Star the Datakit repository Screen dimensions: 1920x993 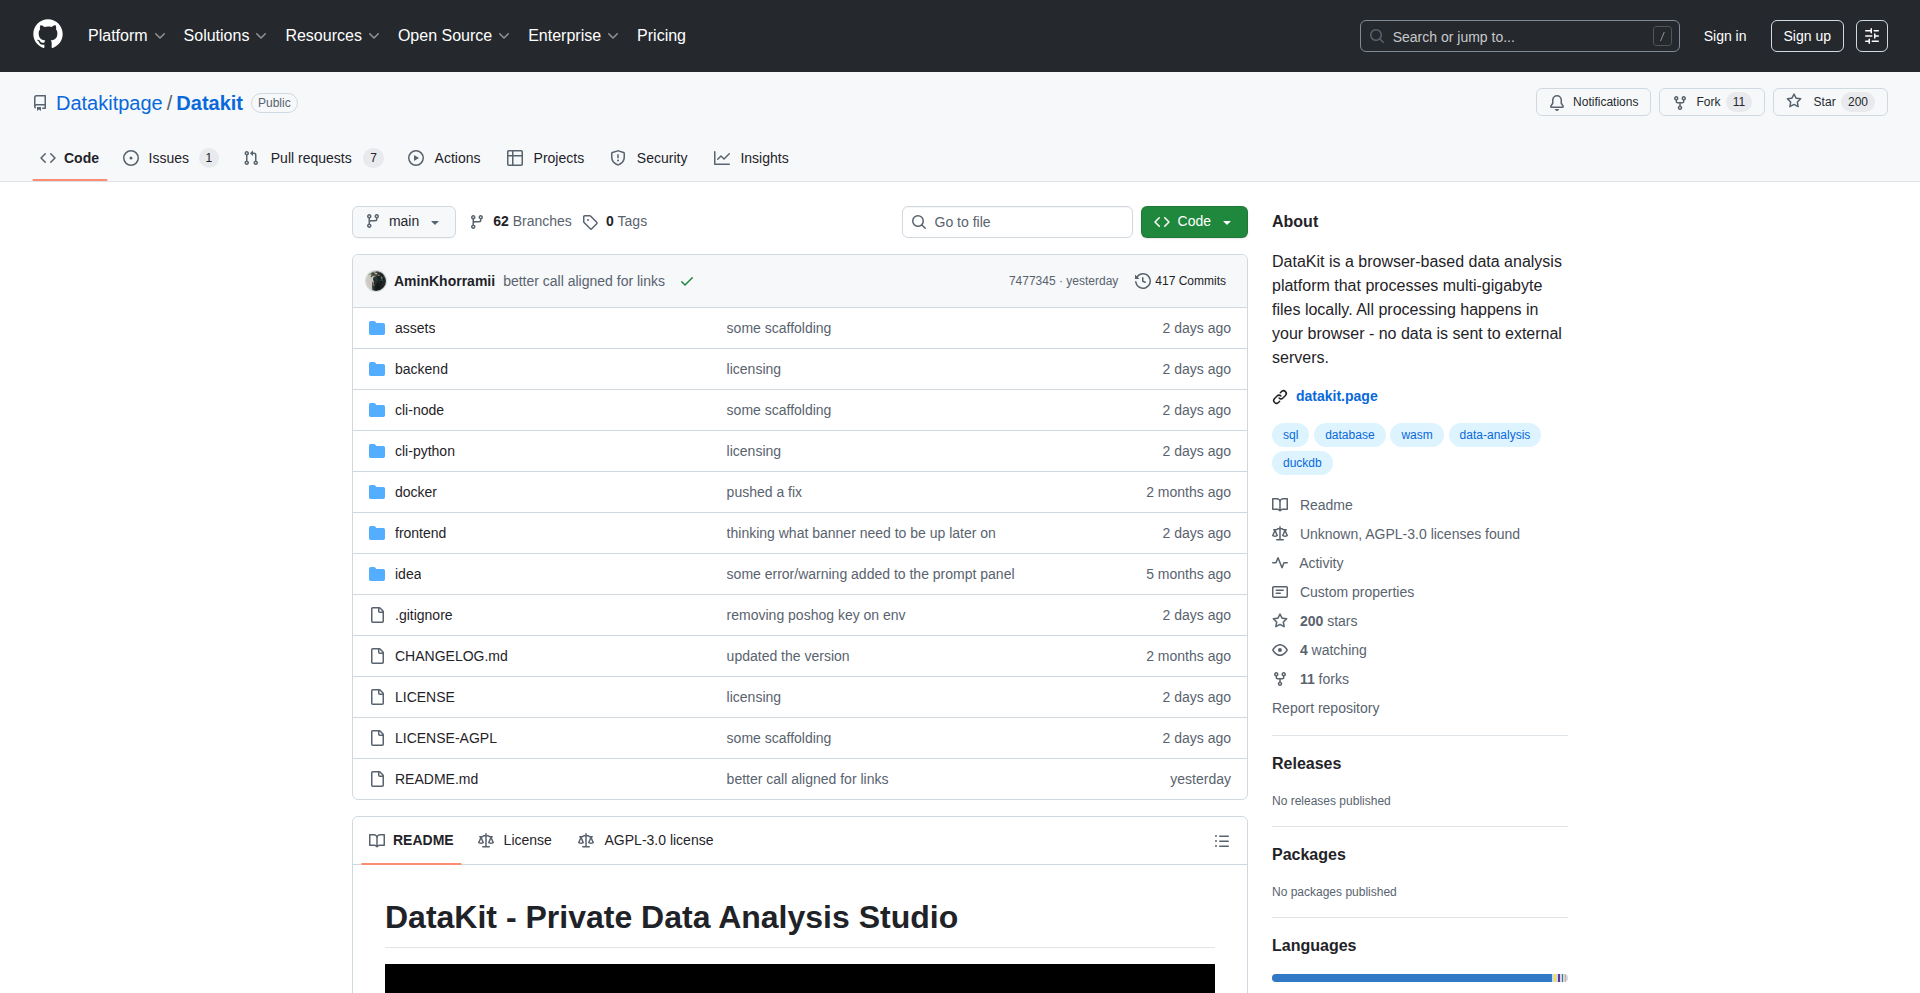point(1829,102)
